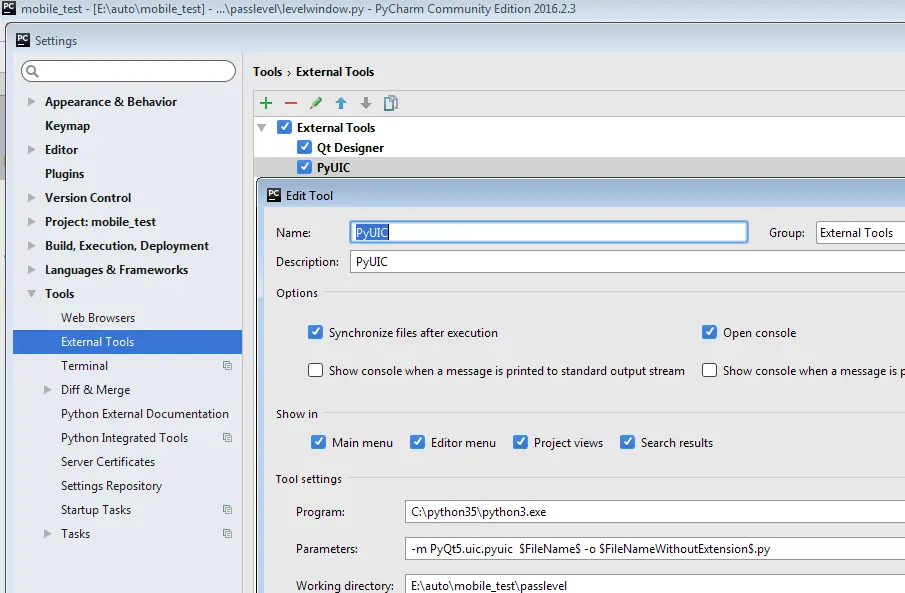Move tool up with blue arrow

click(341, 103)
